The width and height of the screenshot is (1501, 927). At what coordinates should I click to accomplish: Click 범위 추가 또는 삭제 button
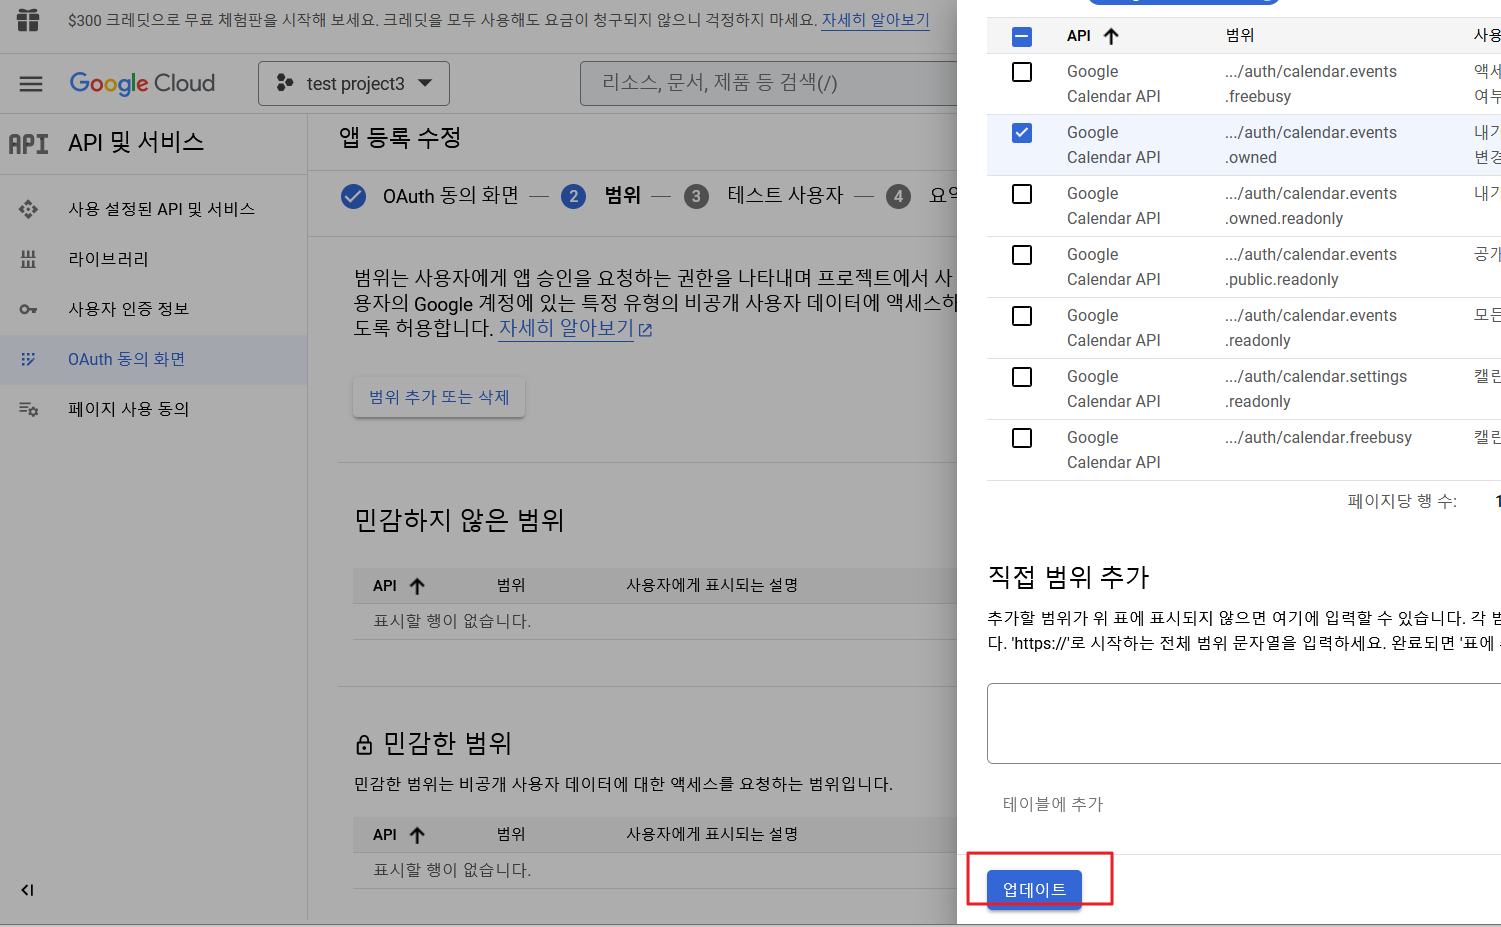439,397
